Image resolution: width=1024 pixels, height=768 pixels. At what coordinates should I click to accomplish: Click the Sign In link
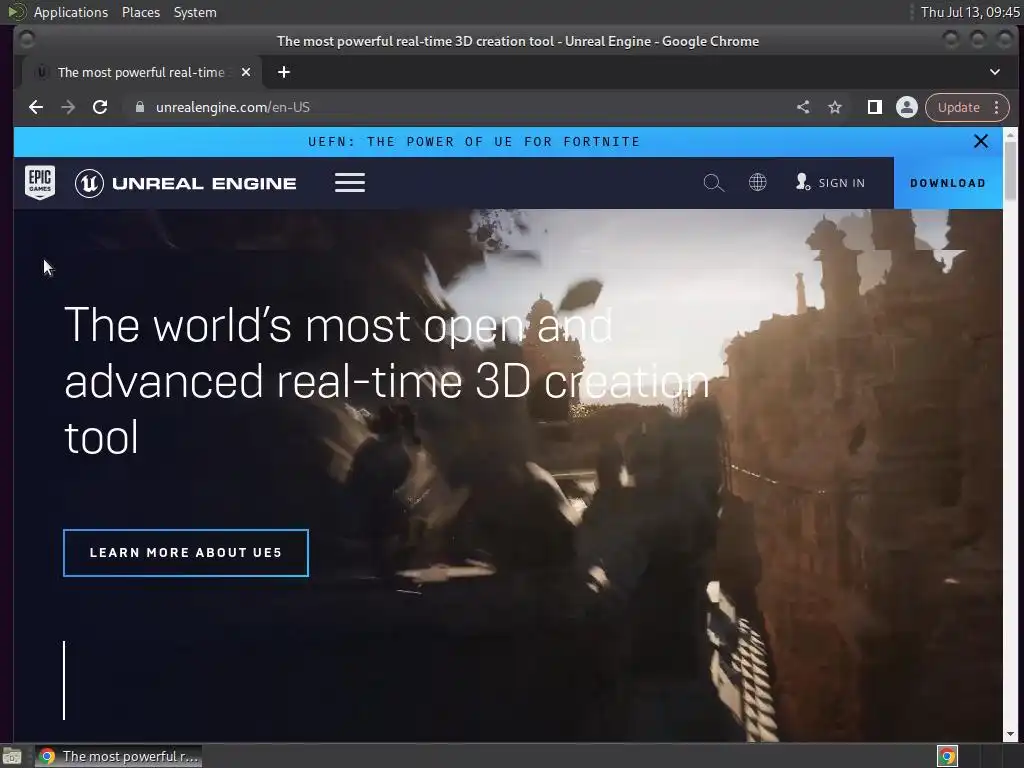[x=830, y=183]
